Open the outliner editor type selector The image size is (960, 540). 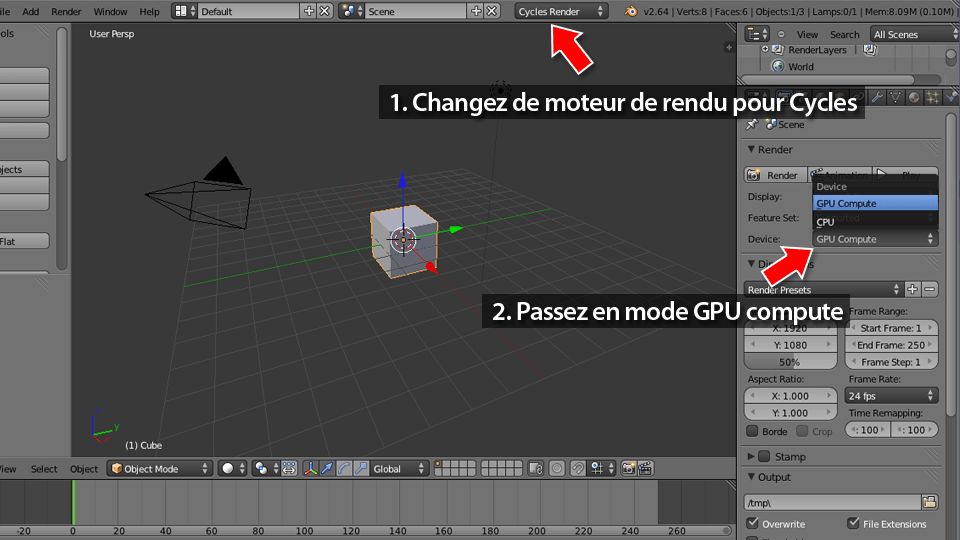pyautogui.click(x=757, y=34)
